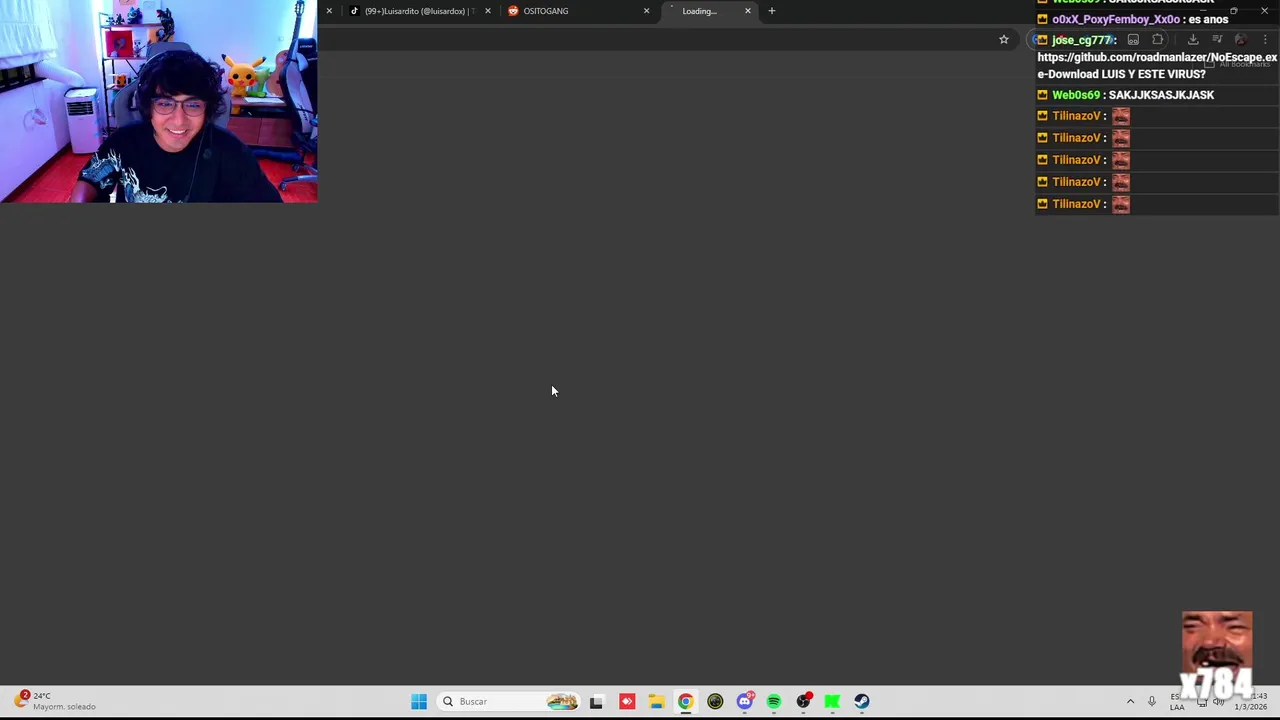Switch to the TikTok Luisardito tab
1280x720 pixels.
click(418, 11)
